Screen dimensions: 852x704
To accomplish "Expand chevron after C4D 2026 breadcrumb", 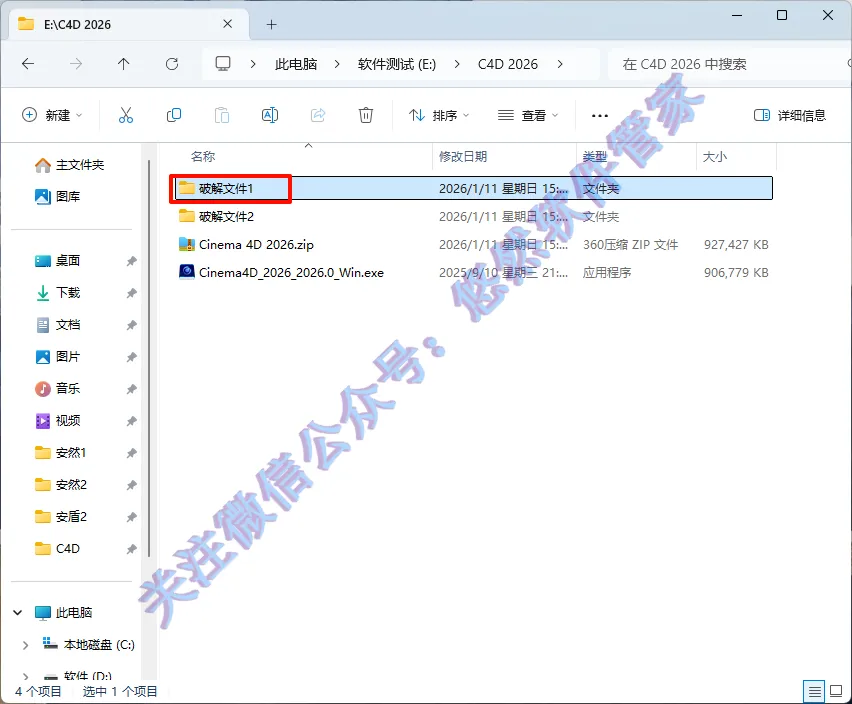I will (560, 64).
